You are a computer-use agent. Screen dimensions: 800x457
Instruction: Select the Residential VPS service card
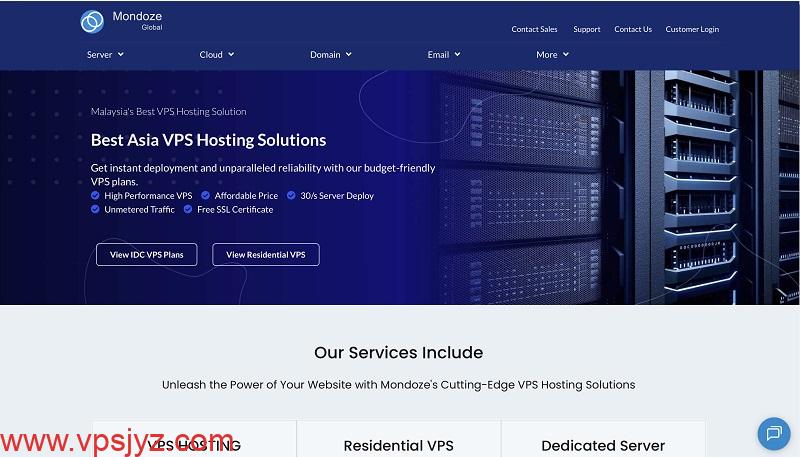coord(398,439)
